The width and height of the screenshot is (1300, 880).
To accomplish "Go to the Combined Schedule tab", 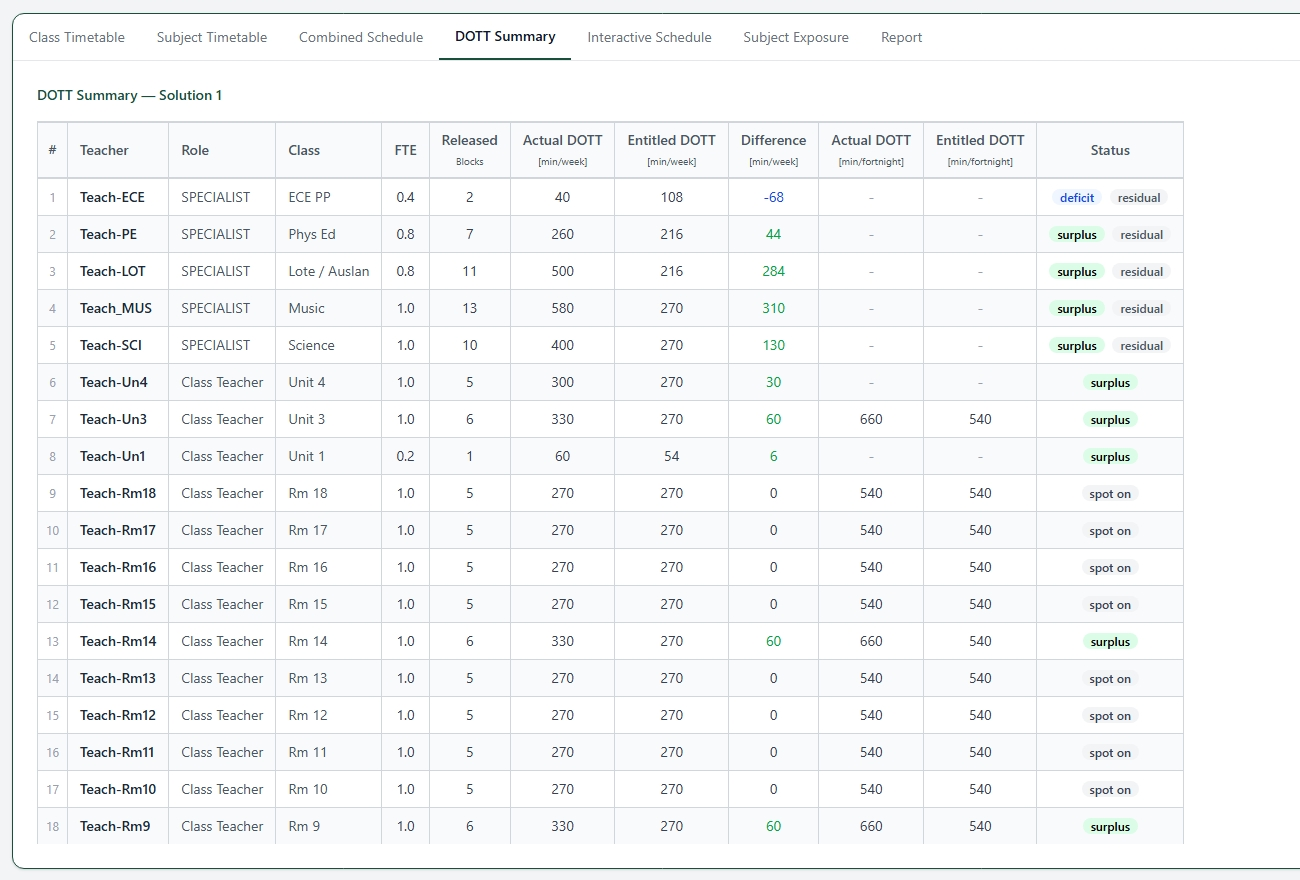I will click(361, 37).
